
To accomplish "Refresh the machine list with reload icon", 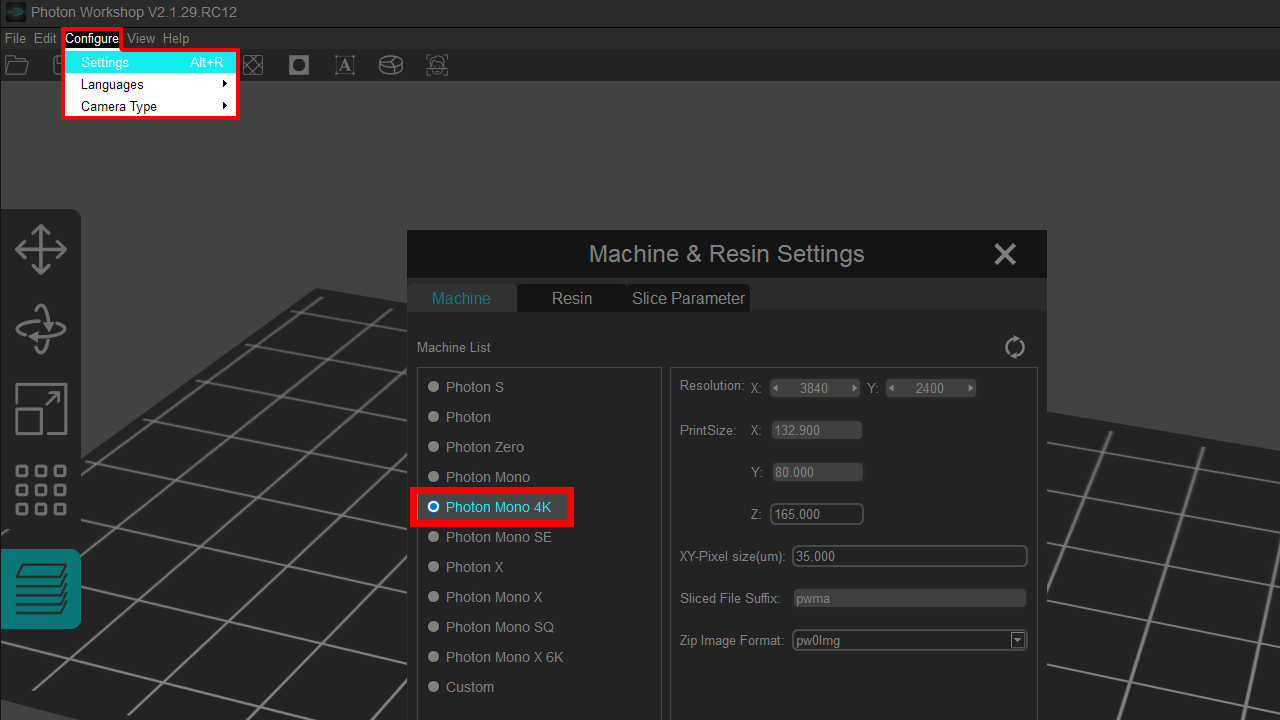I will (1015, 347).
